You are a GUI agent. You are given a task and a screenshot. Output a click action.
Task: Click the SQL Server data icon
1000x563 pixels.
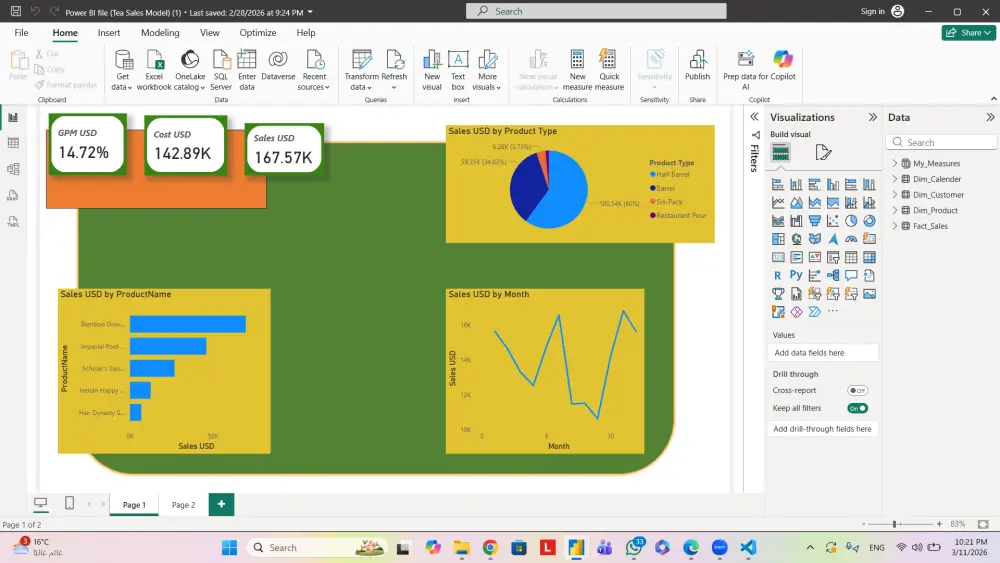click(221, 70)
